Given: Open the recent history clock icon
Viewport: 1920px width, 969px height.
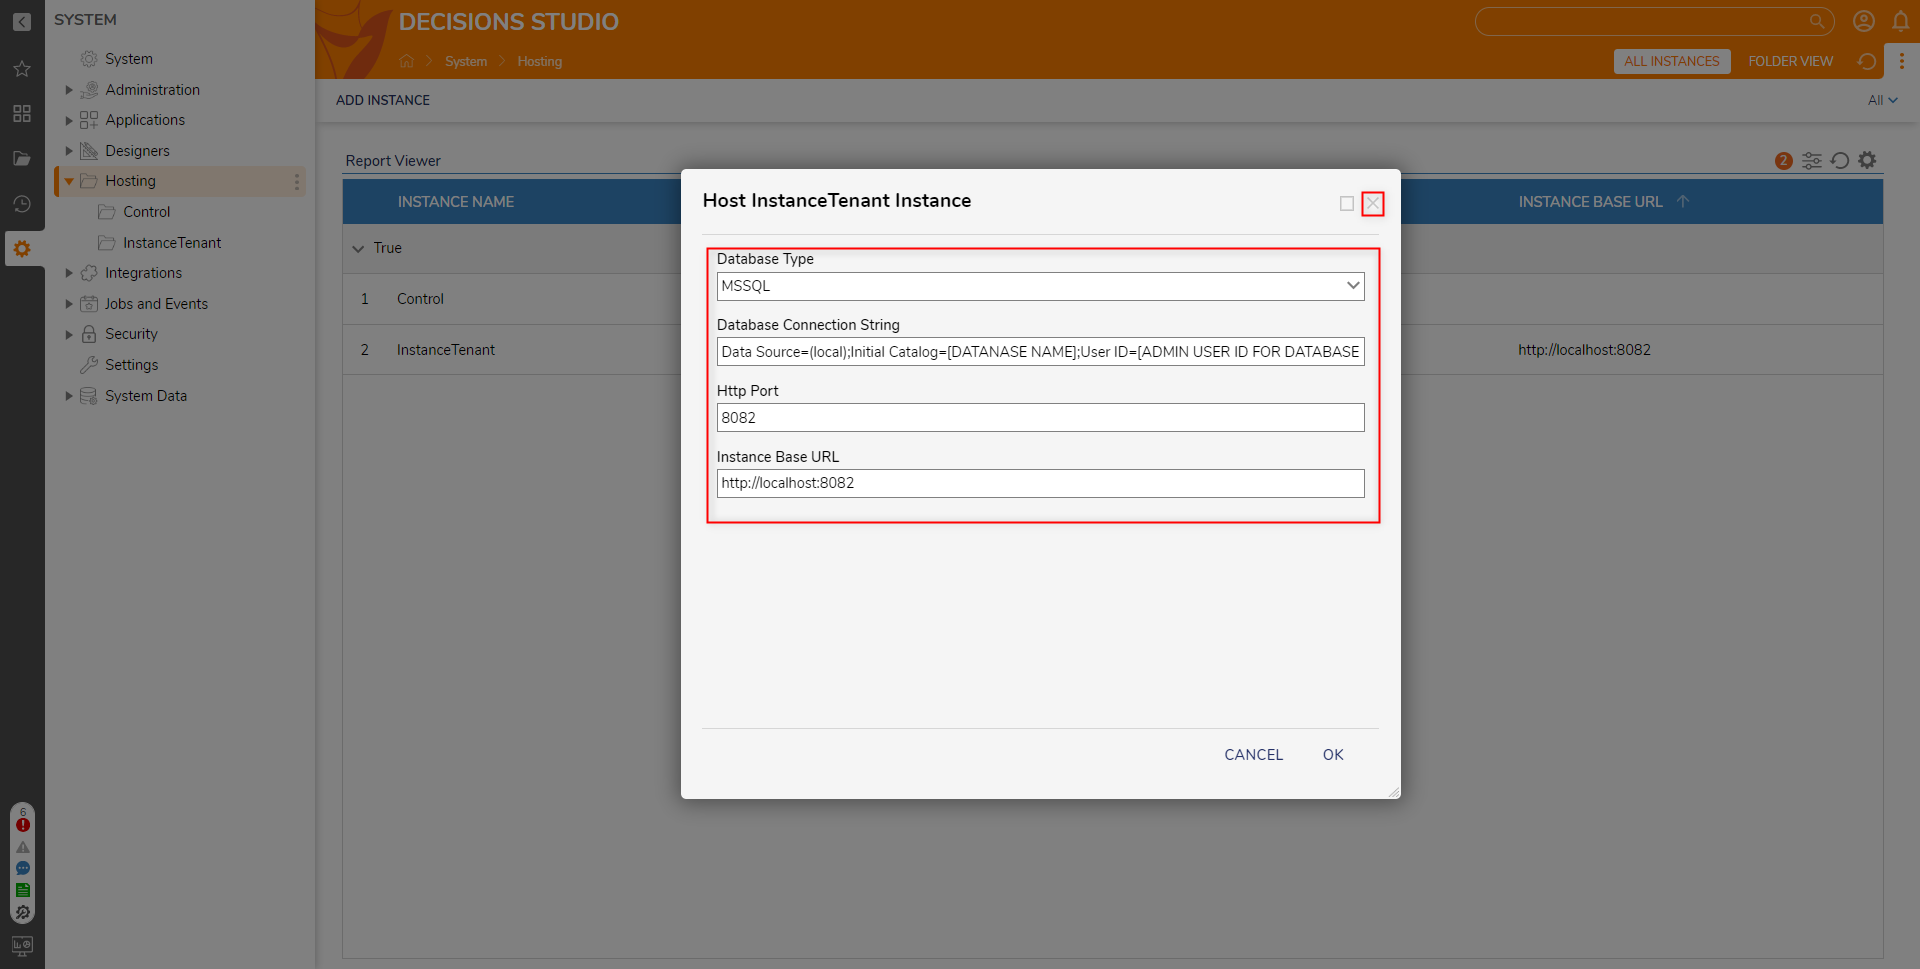Looking at the screenshot, I should tap(22, 204).
